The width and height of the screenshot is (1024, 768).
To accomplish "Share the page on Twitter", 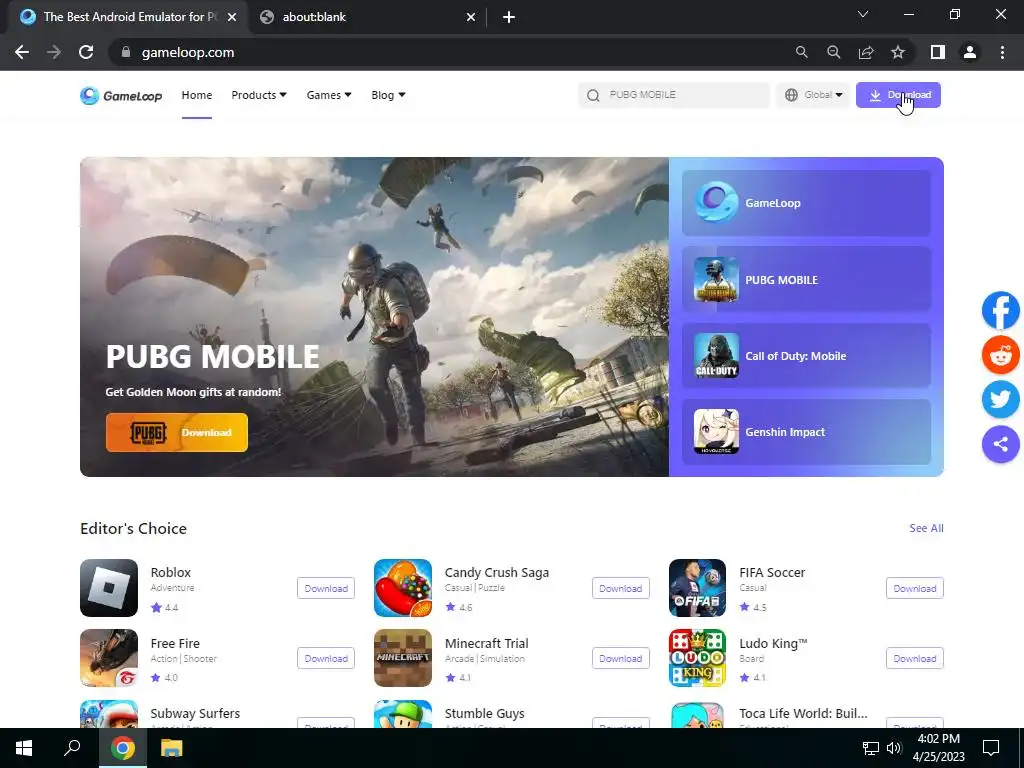I will point(1000,399).
